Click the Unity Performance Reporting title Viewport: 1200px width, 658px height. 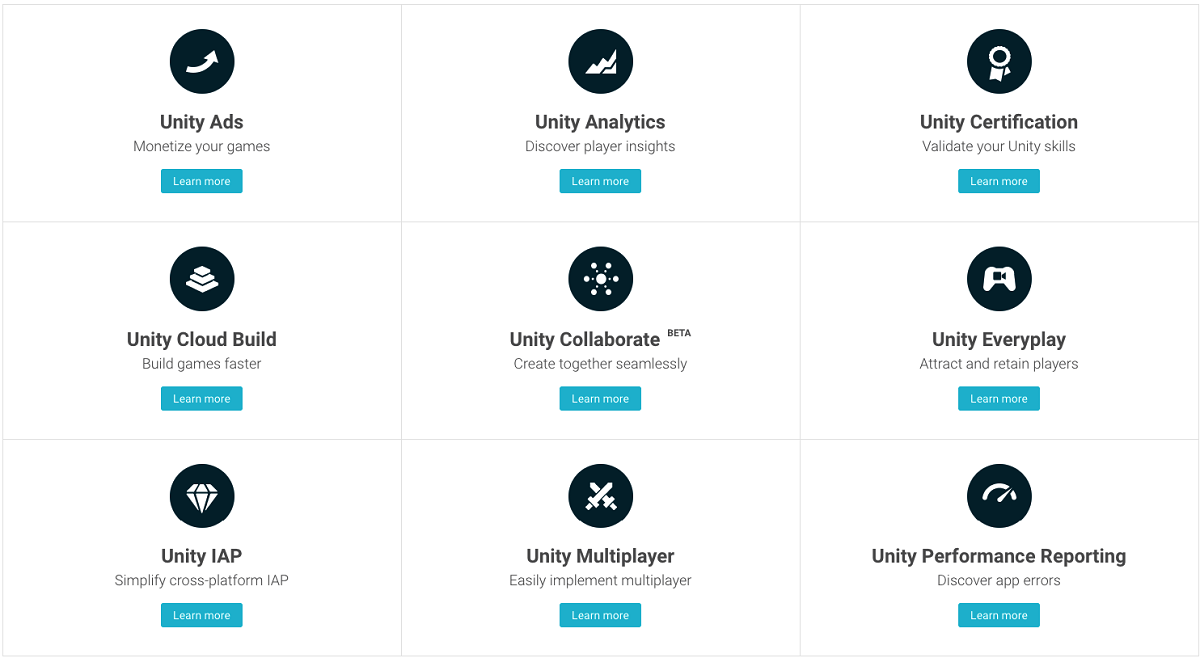tap(999, 556)
